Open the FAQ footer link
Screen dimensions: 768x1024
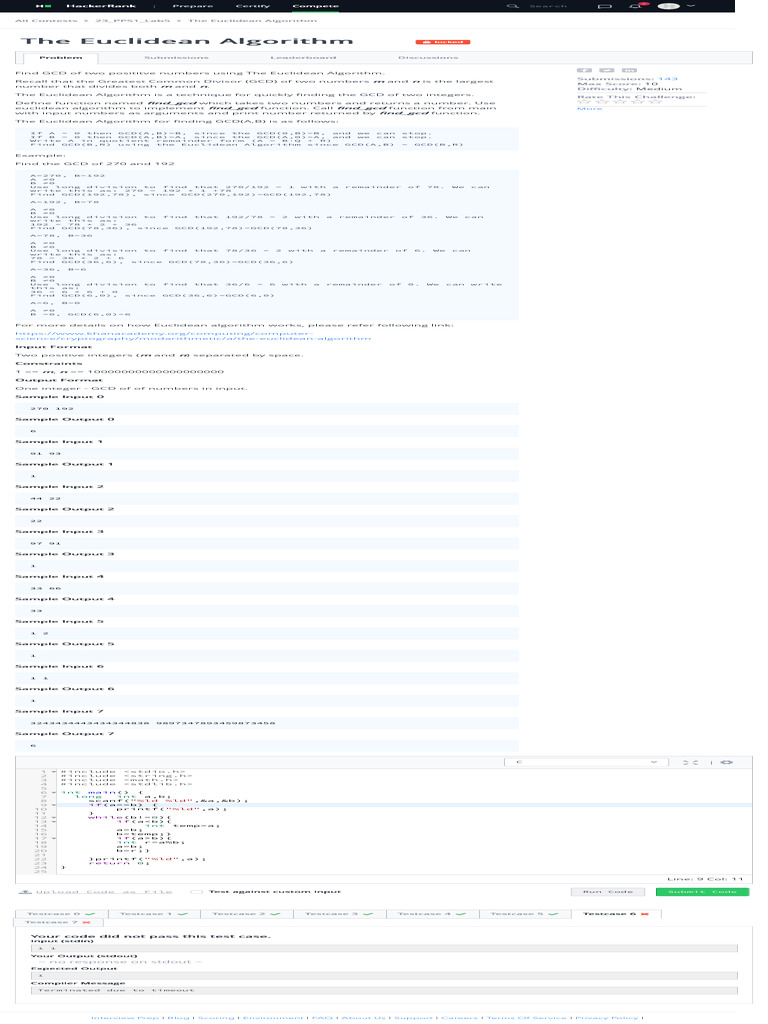click(322, 1017)
